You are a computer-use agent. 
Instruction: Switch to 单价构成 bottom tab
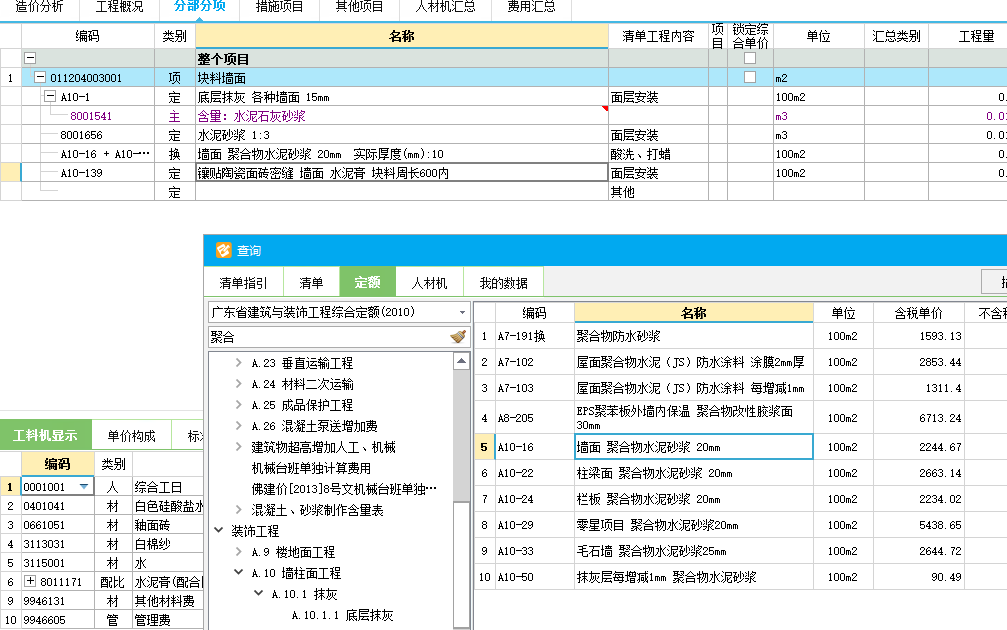(x=132, y=436)
